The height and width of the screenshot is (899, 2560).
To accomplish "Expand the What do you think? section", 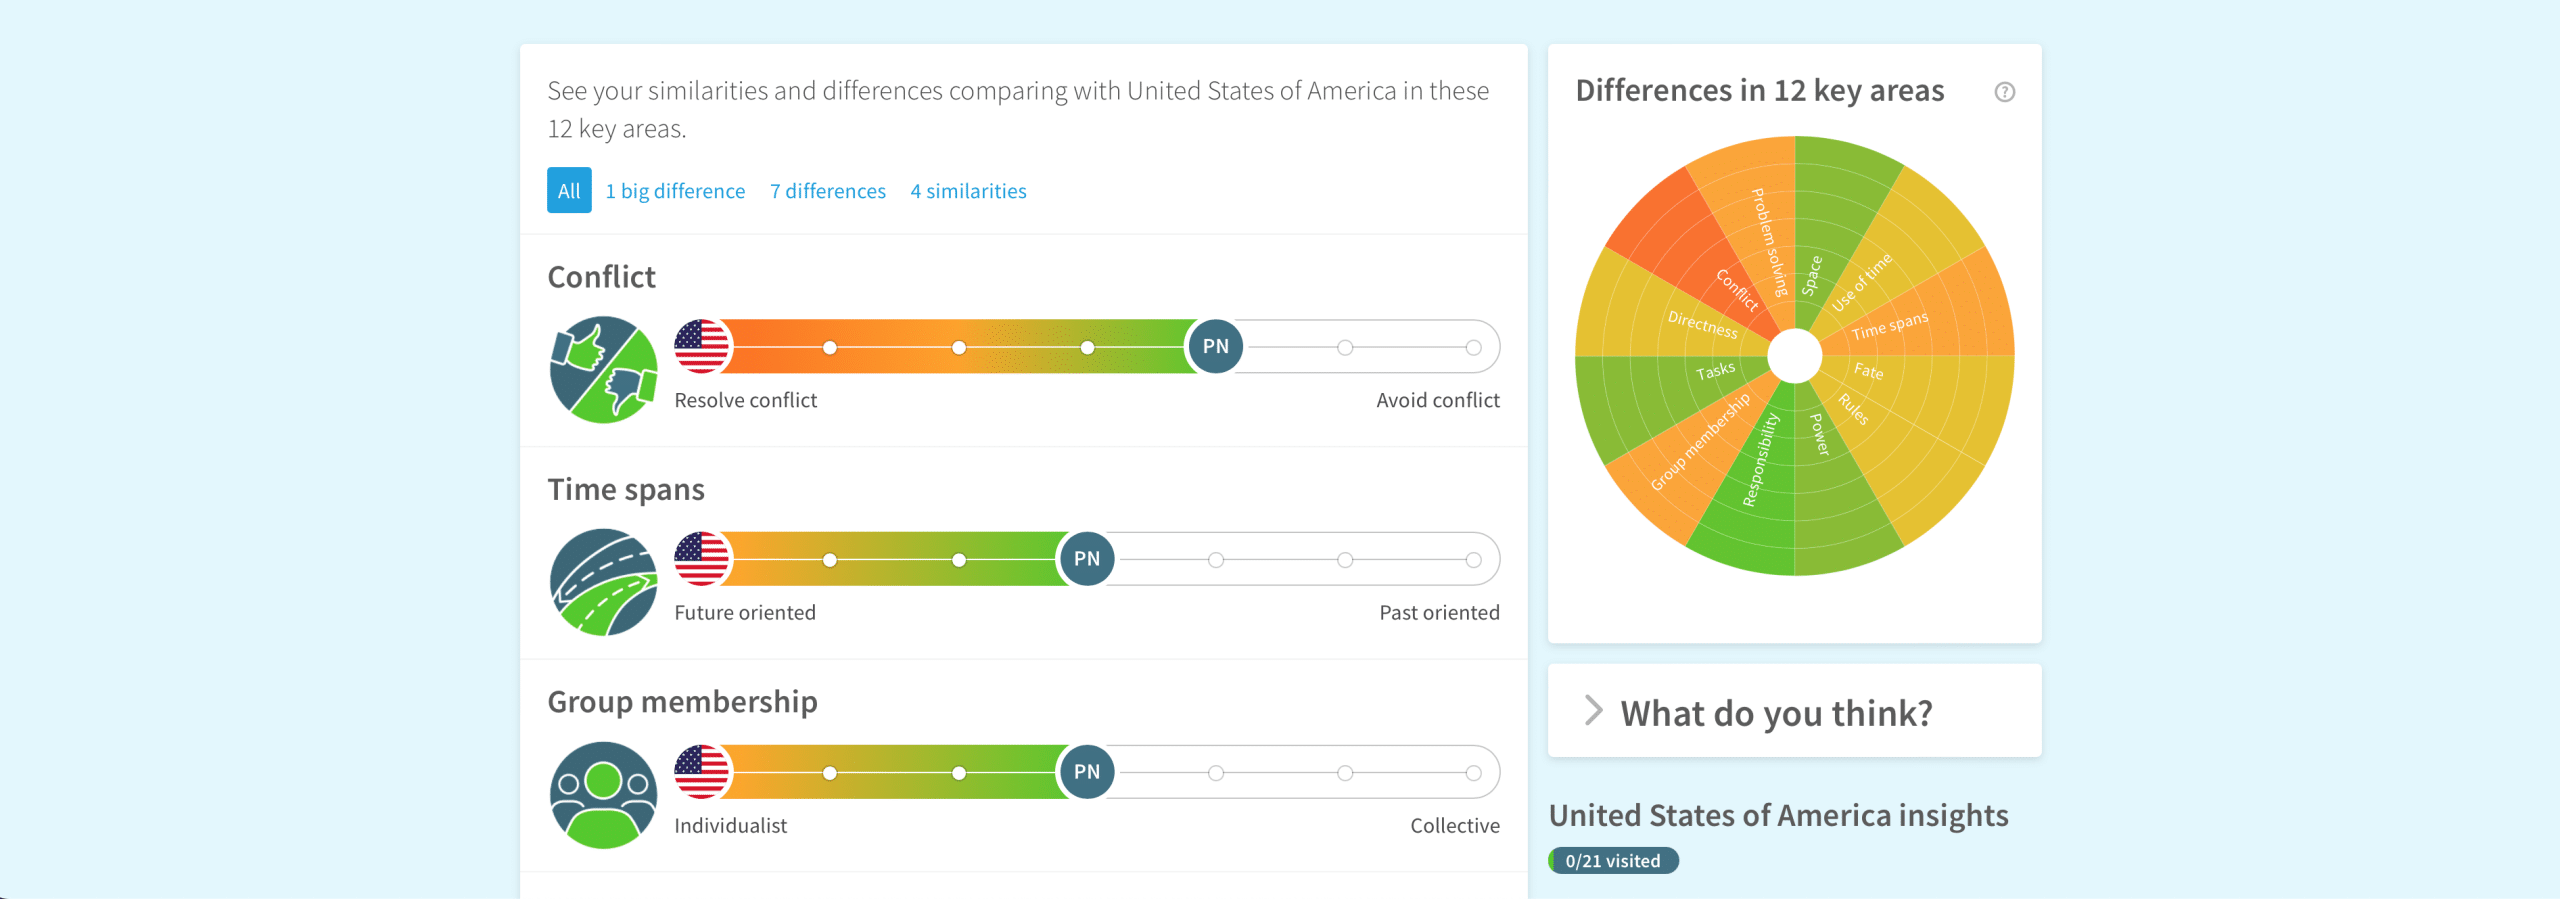I will 1794,711.
